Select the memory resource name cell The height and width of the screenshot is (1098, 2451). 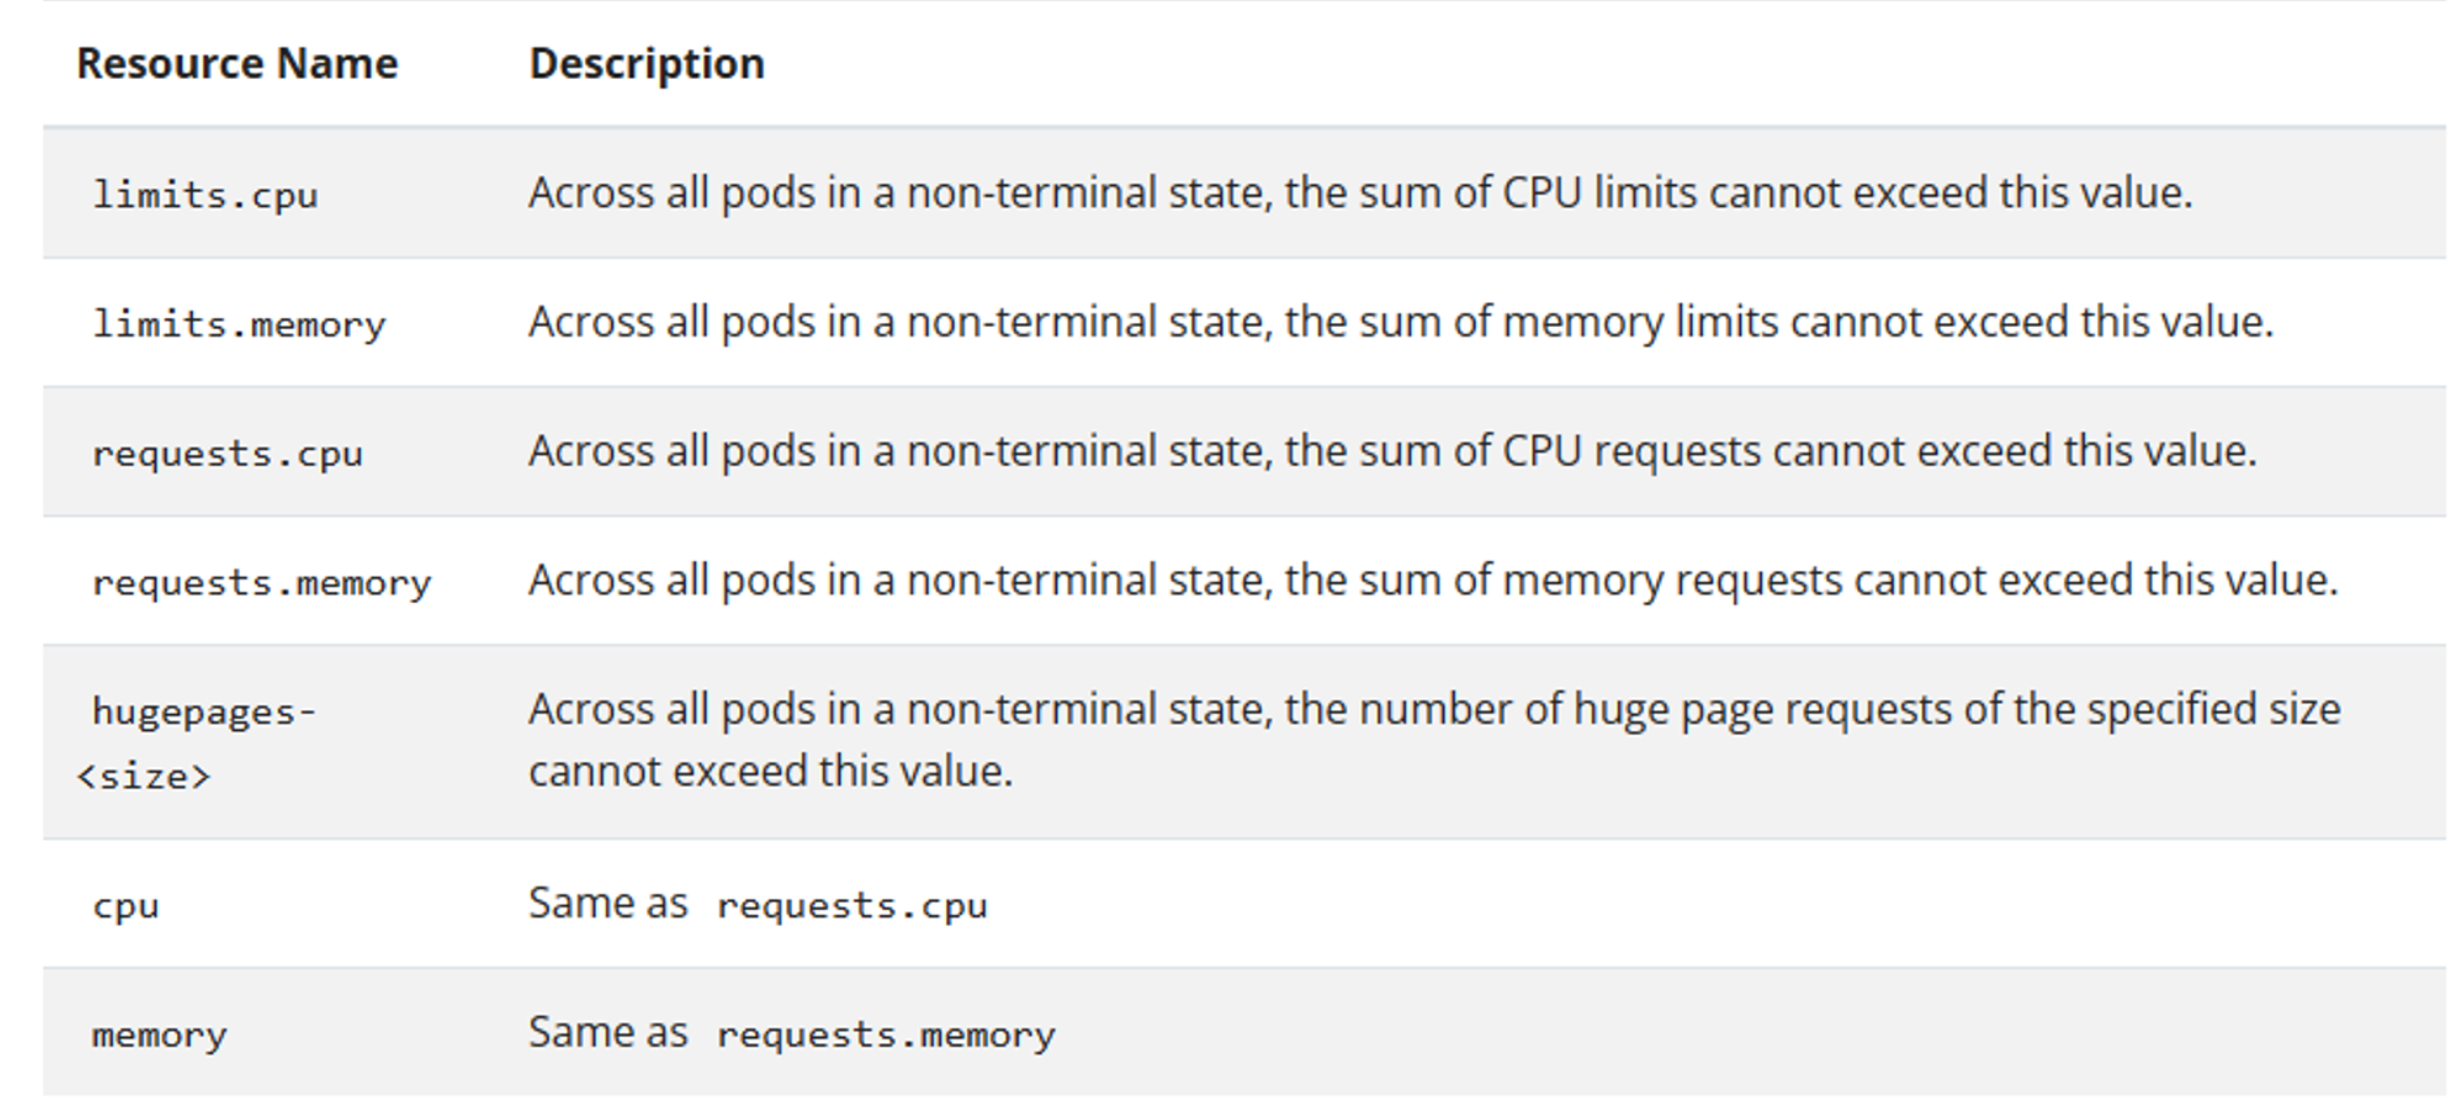click(x=160, y=1035)
